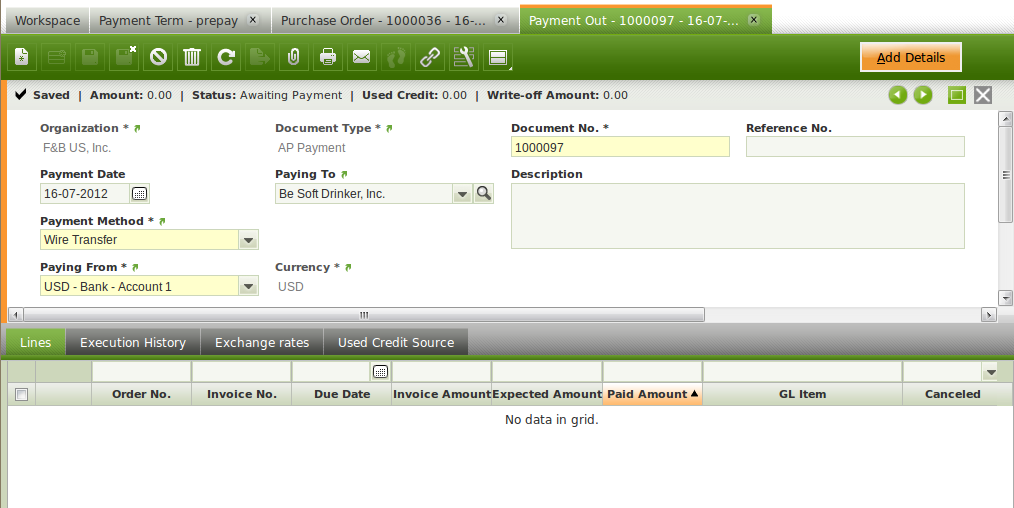
Task: Expand the Paying To dropdown arrow
Action: (461, 194)
